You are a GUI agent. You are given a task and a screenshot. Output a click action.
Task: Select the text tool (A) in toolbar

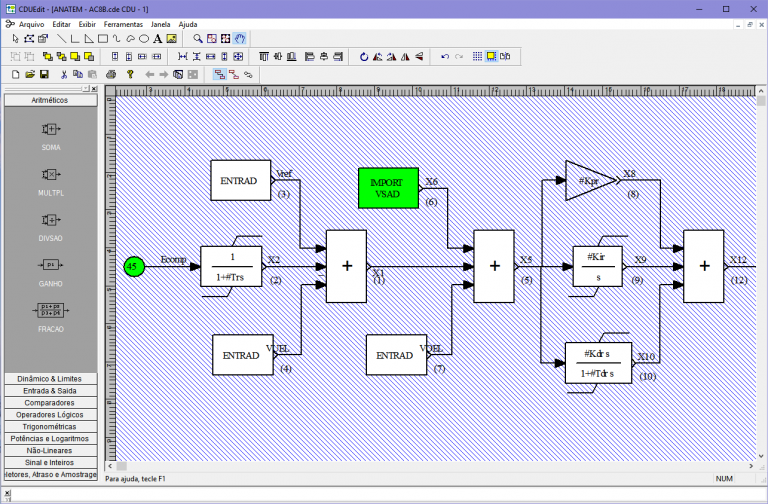pos(158,39)
